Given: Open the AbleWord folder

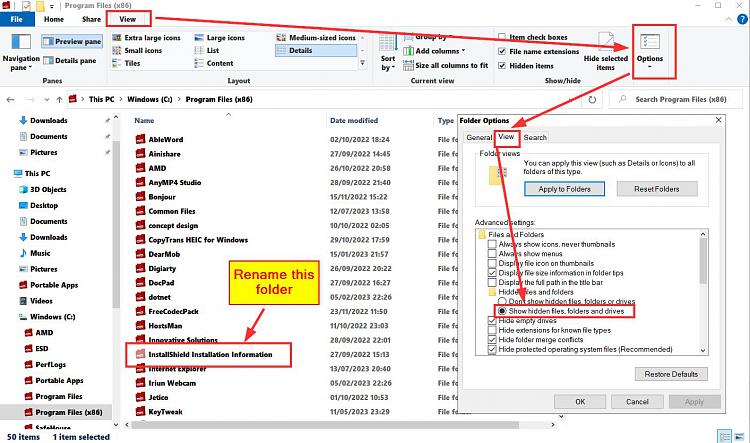Looking at the screenshot, I should 165,140.
